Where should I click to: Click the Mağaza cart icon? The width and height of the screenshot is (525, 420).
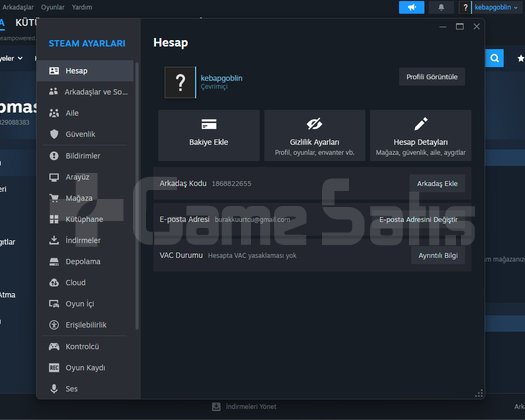point(54,198)
